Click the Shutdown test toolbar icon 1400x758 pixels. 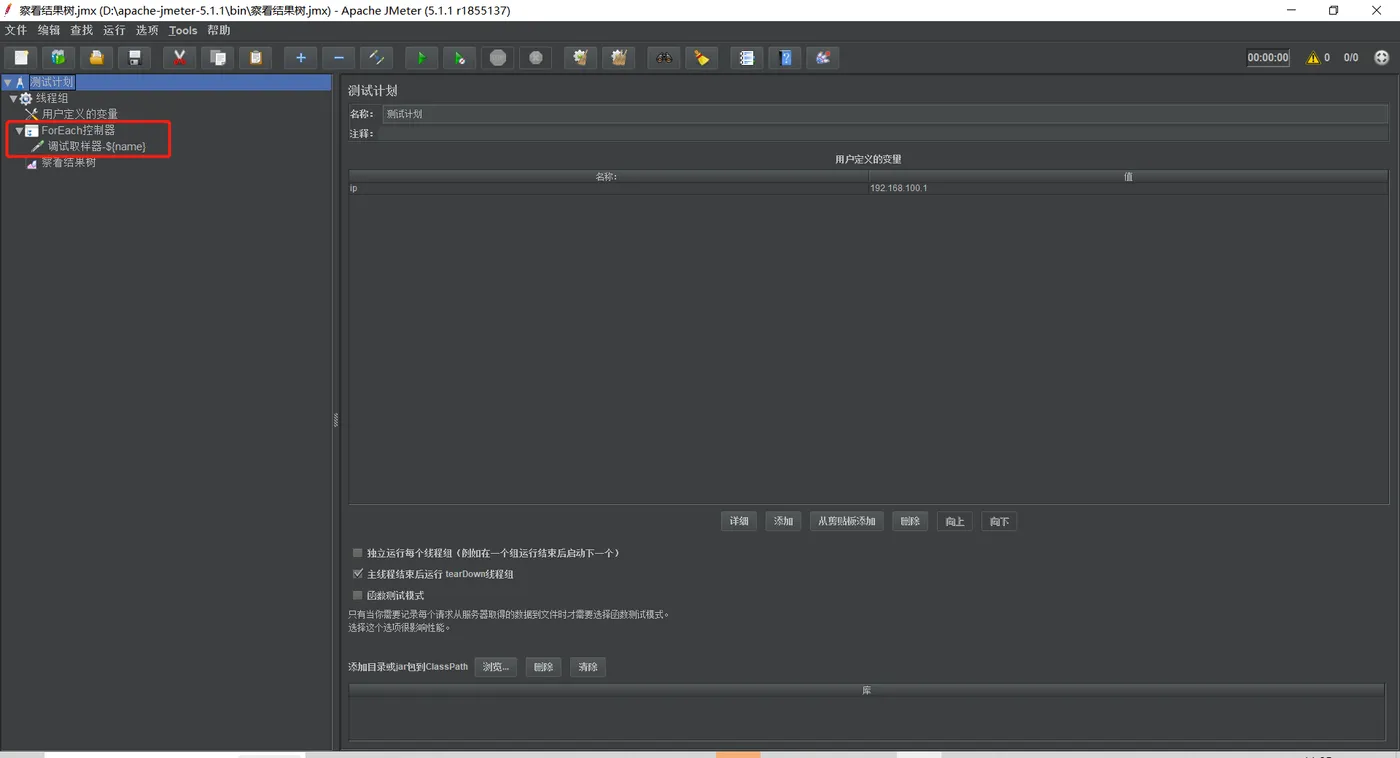[x=536, y=58]
